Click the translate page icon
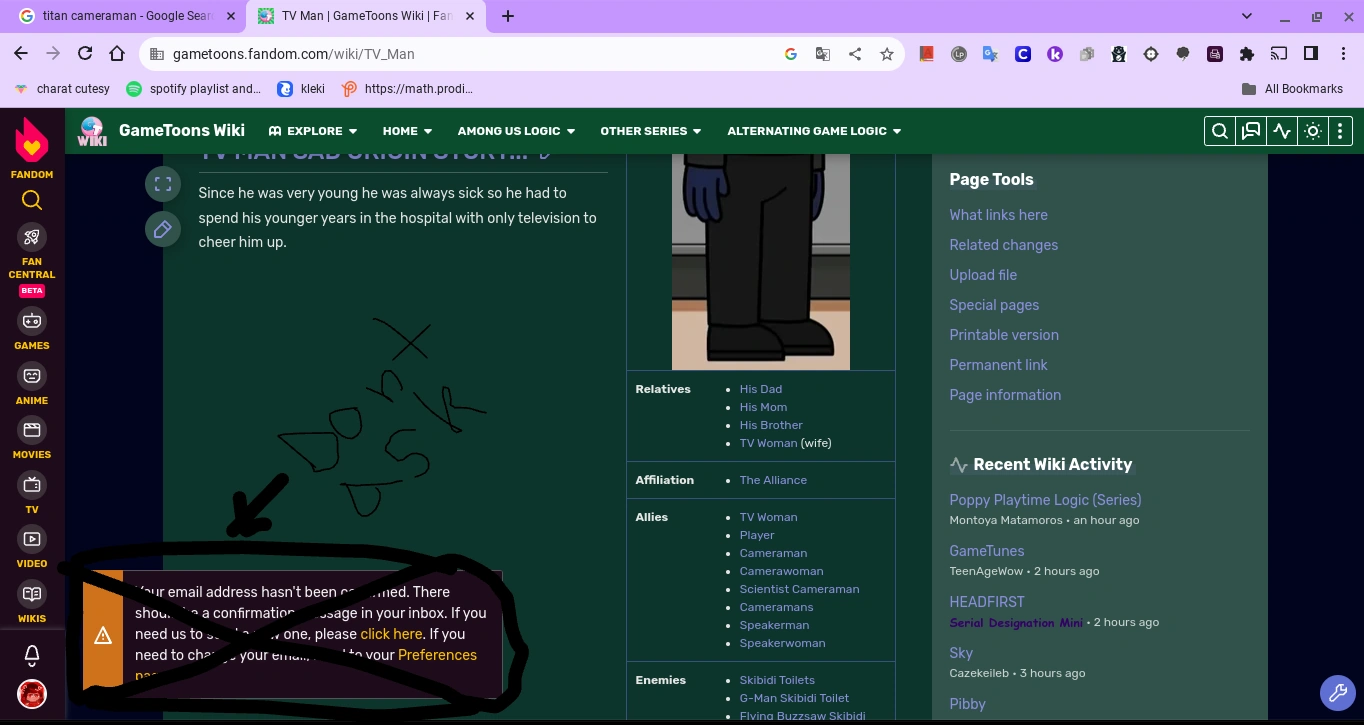 click(822, 54)
